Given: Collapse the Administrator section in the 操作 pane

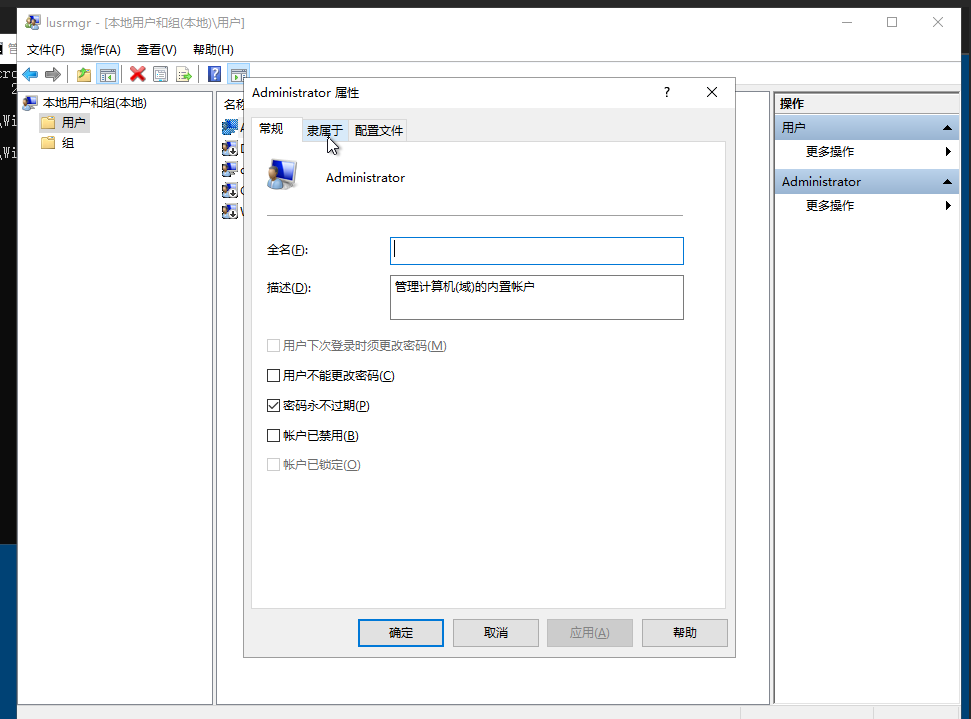Looking at the screenshot, I should click(947, 181).
